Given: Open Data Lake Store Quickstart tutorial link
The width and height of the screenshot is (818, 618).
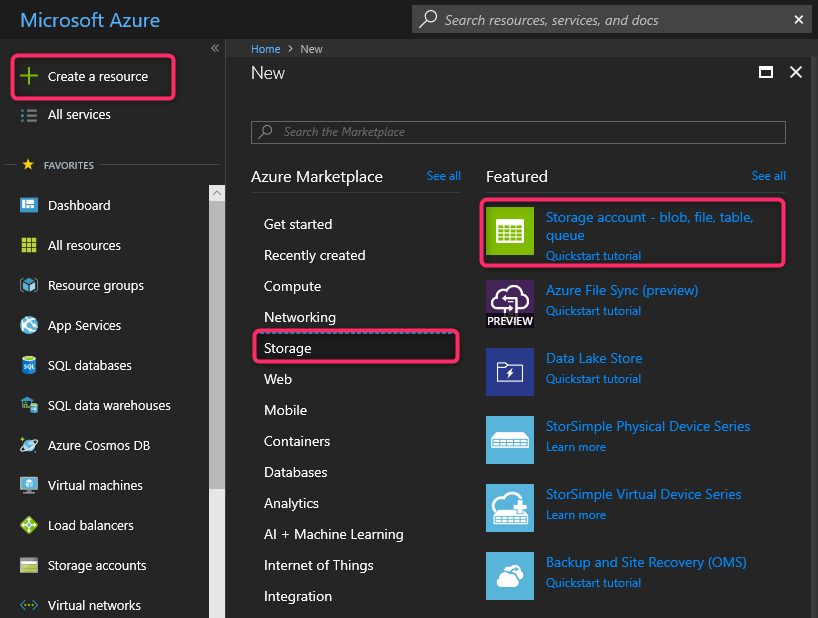Looking at the screenshot, I should 593,379.
